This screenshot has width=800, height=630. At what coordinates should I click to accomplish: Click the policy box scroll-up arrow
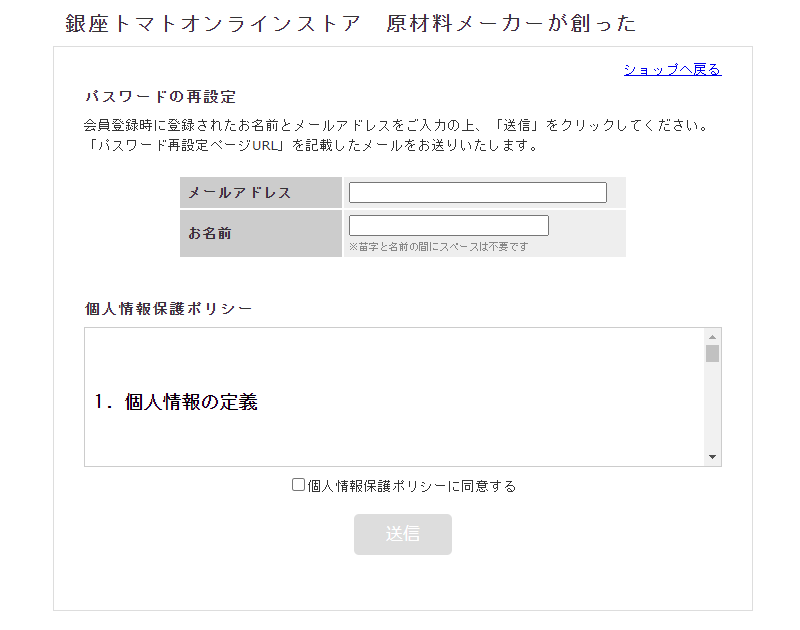coord(712,337)
